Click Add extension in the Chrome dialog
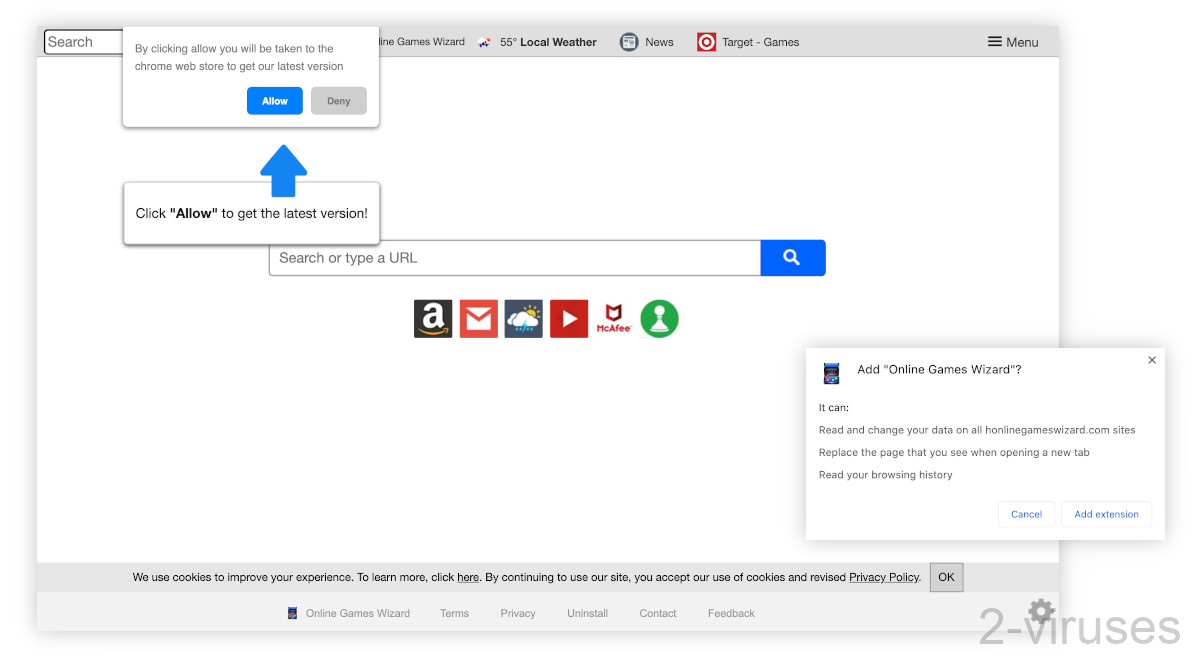Image resolution: width=1200 pixels, height=662 pixels. 1106,513
